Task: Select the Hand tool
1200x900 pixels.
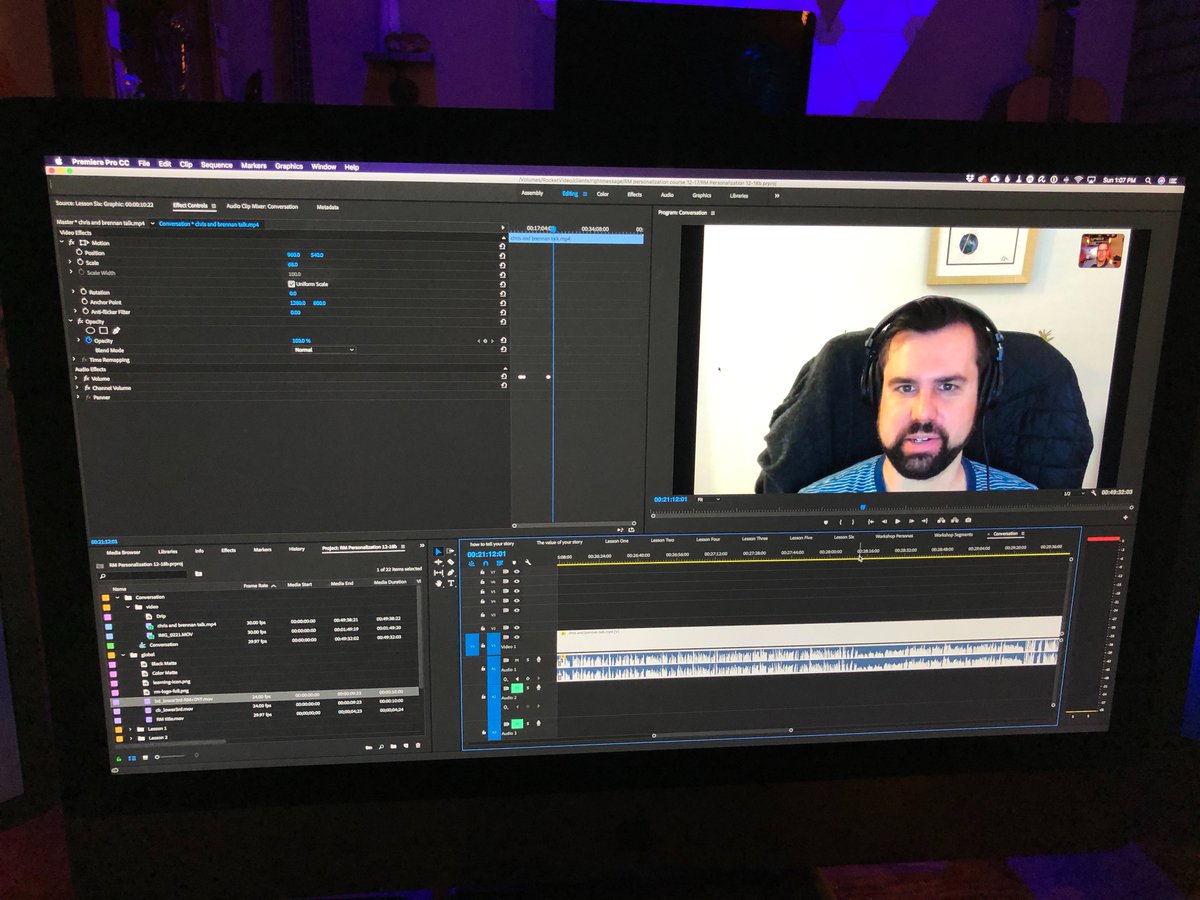Action: (438, 583)
